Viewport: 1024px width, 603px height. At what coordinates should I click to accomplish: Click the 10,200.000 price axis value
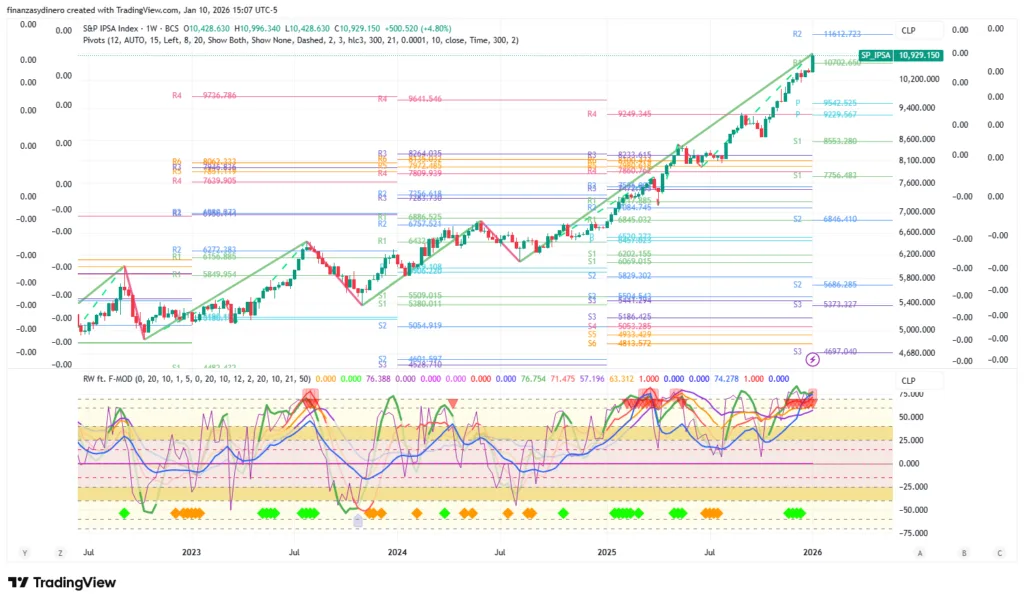[x=919, y=79]
